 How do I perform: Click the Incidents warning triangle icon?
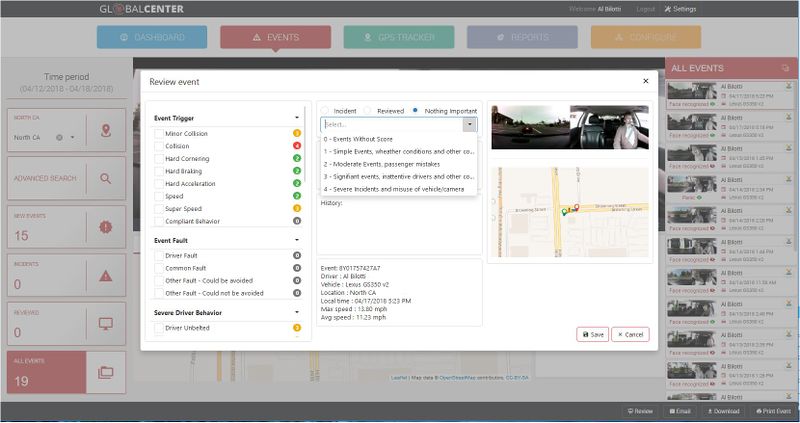106,275
